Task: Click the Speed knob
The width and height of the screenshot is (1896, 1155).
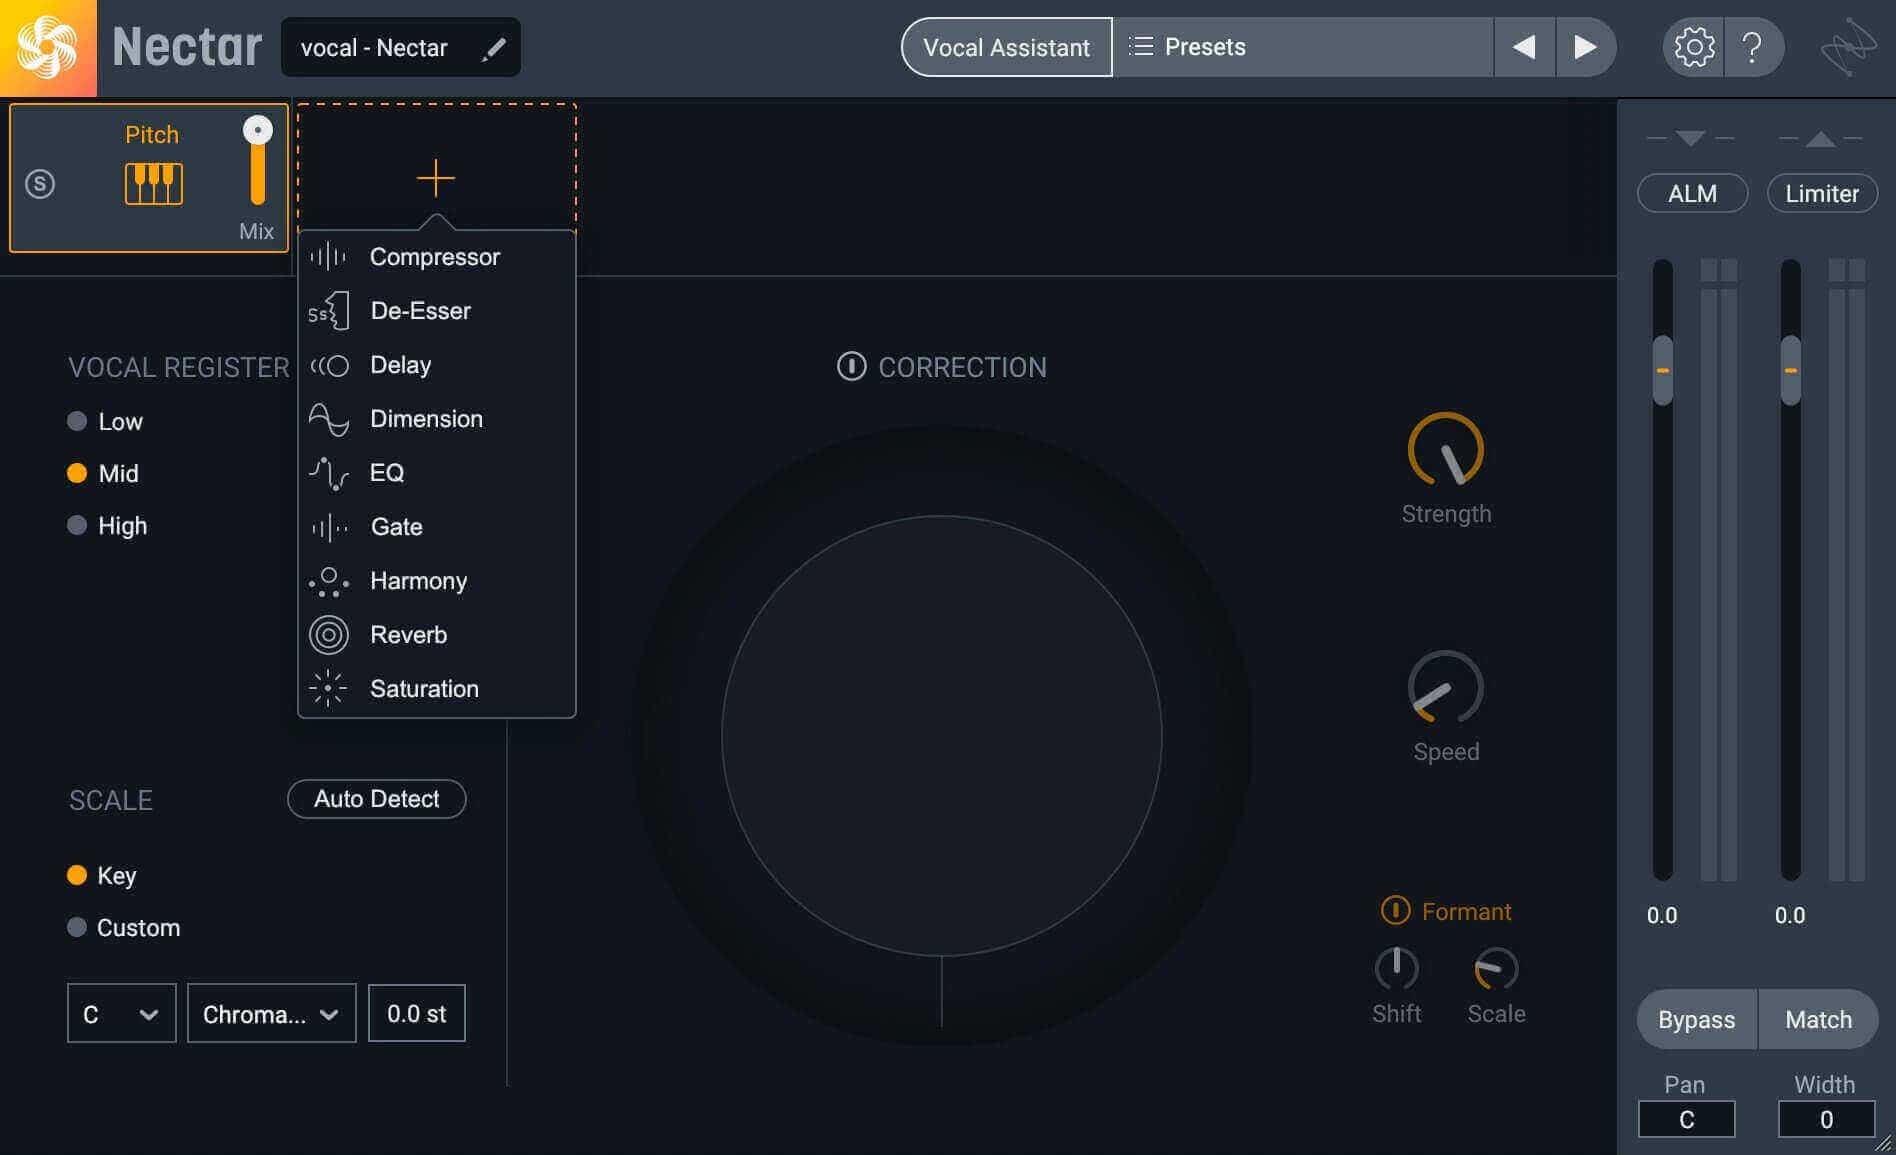Action: pyautogui.click(x=1445, y=688)
